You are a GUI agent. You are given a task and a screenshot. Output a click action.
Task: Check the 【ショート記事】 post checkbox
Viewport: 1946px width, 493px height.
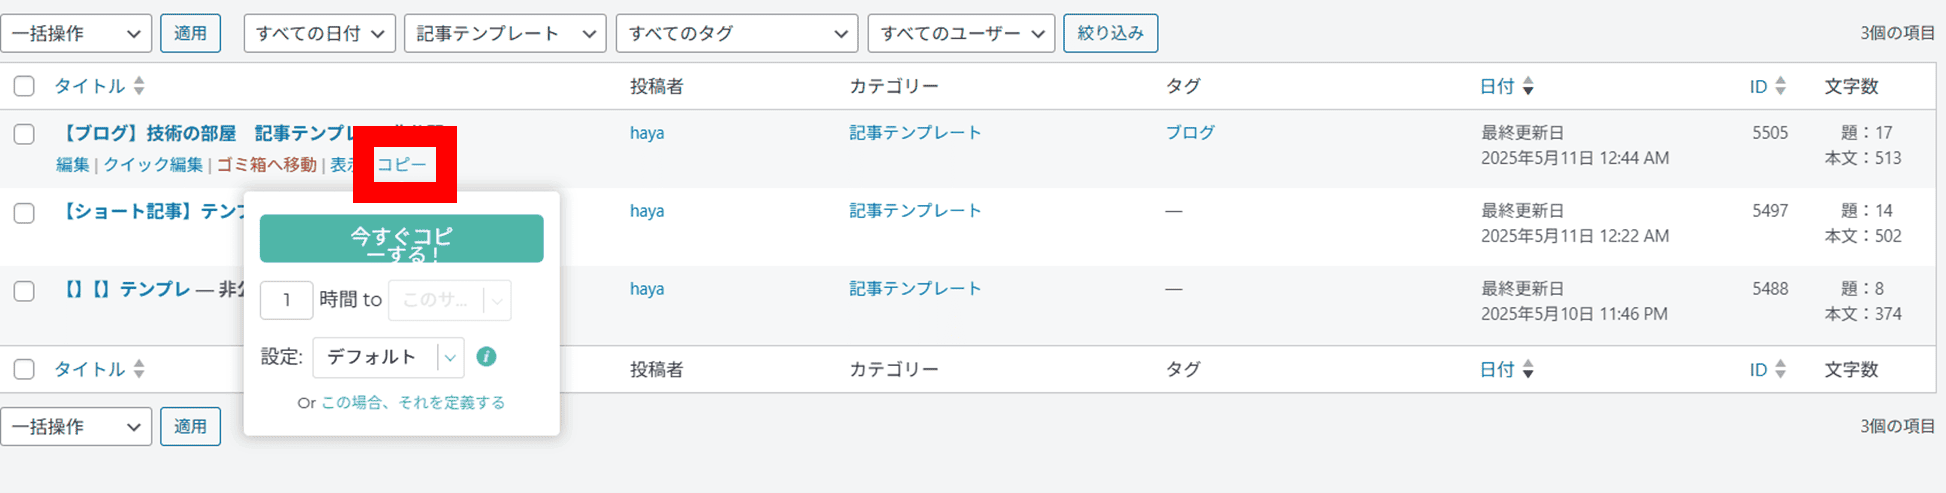(x=24, y=212)
